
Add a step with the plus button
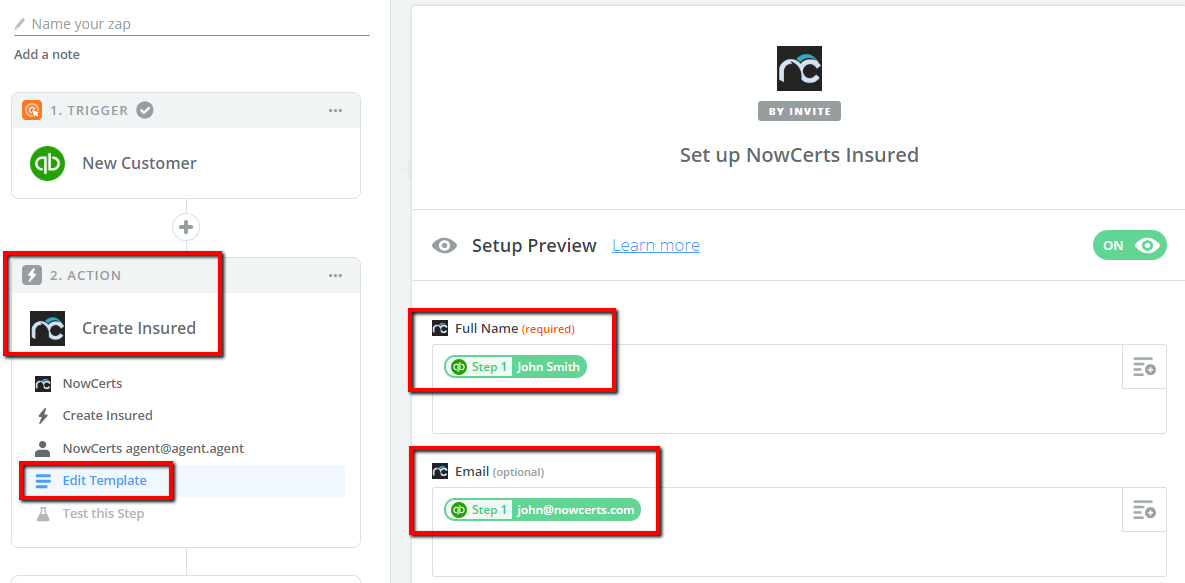pos(186,226)
